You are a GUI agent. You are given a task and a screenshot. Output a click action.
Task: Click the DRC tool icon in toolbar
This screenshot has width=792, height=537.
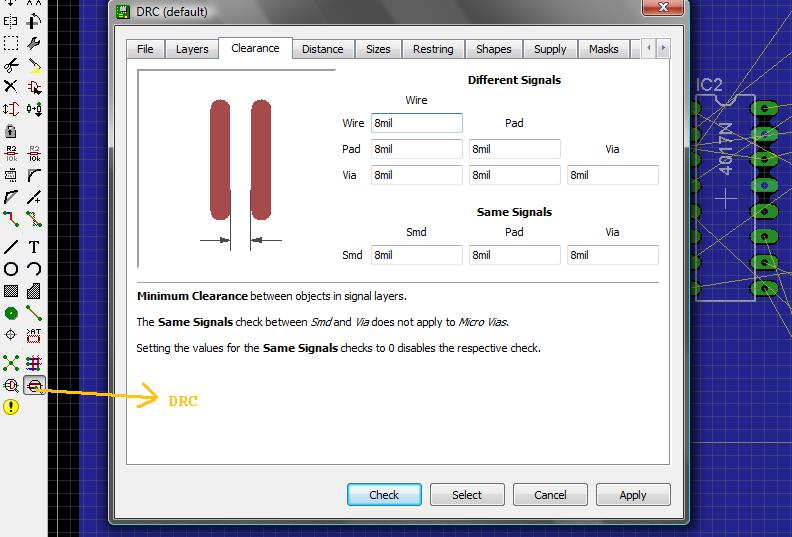tap(34, 385)
